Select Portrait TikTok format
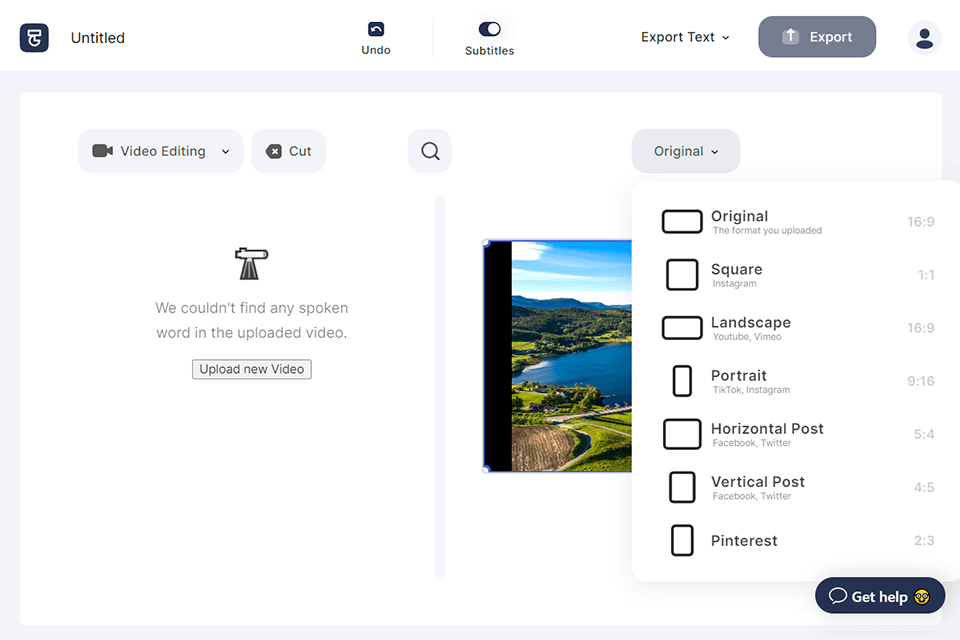960x640 pixels. point(798,381)
